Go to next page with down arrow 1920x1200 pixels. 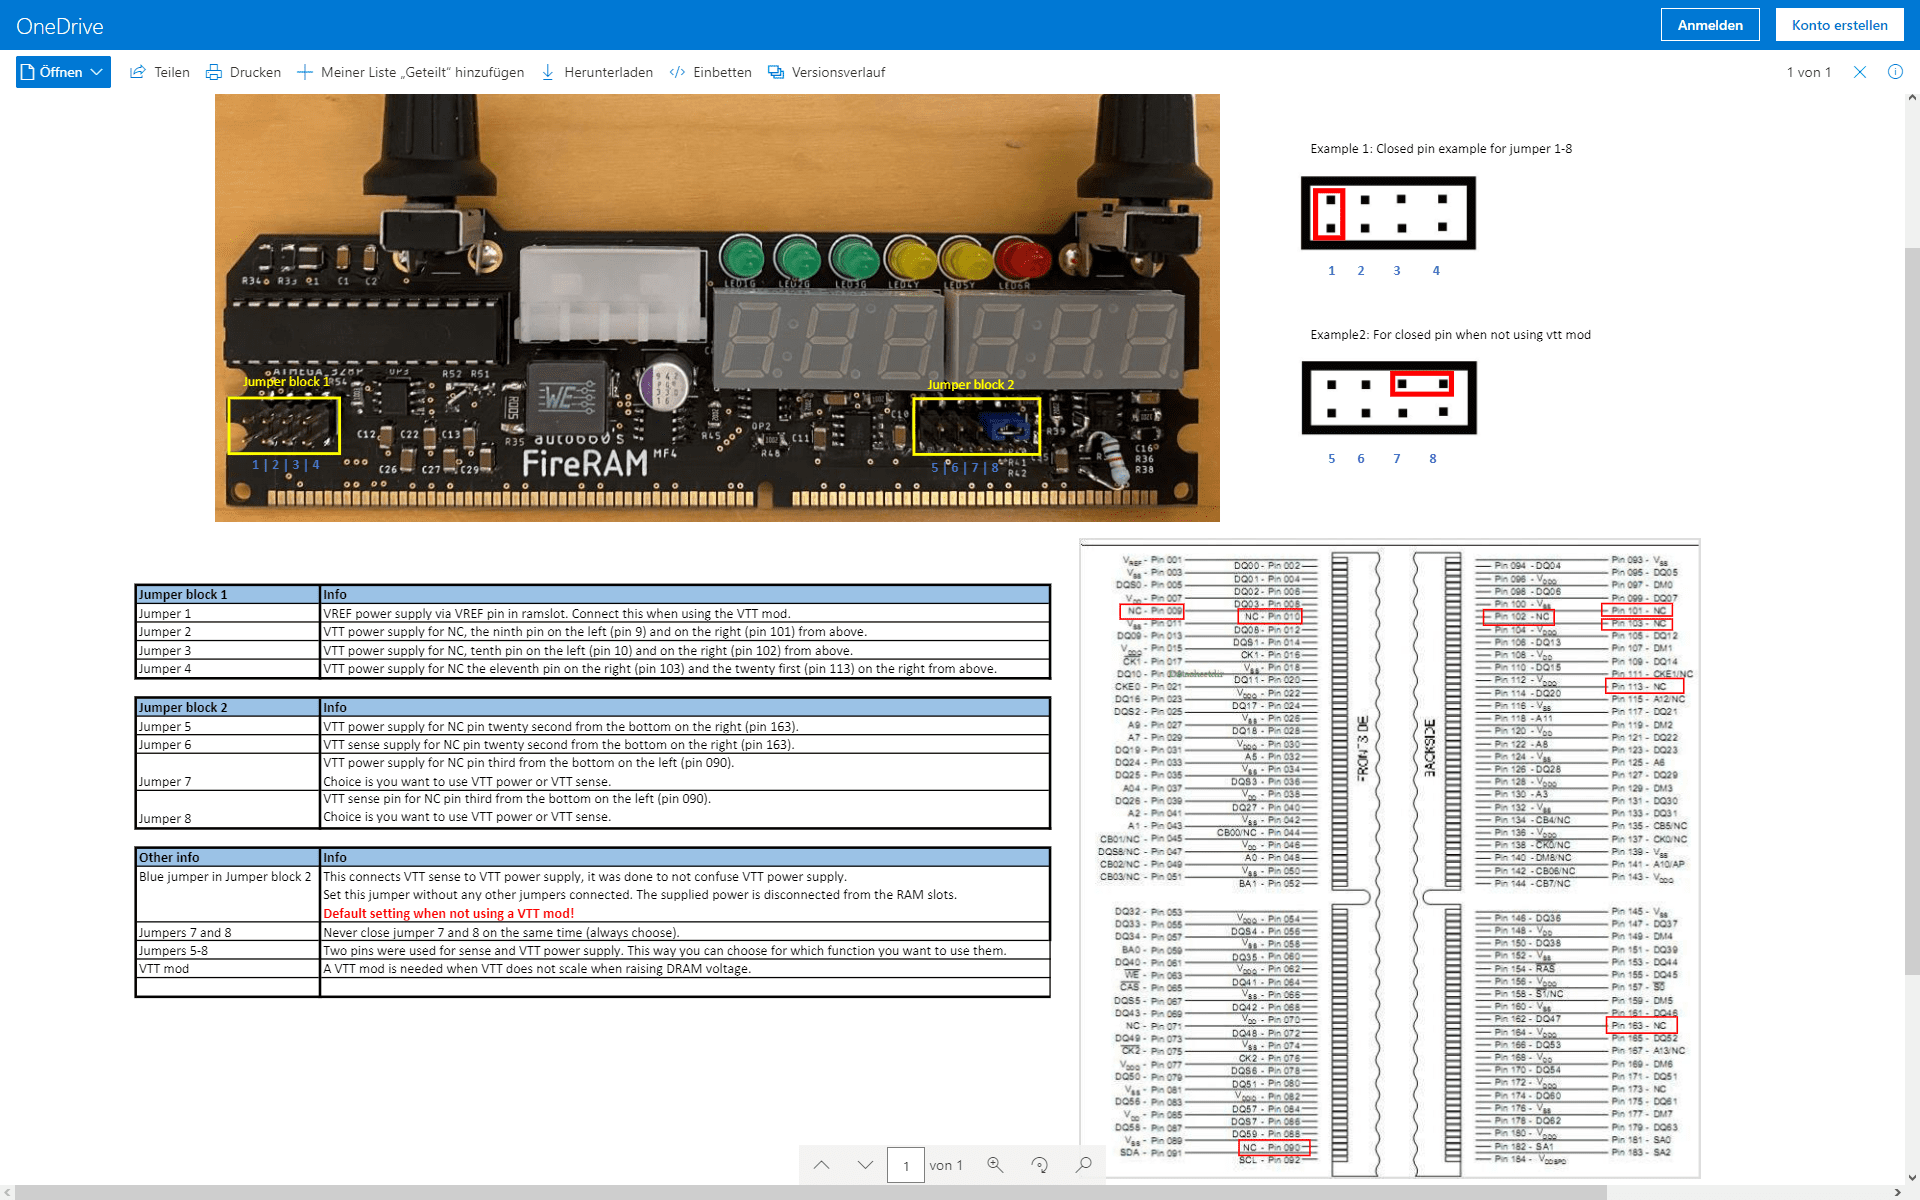point(865,1165)
